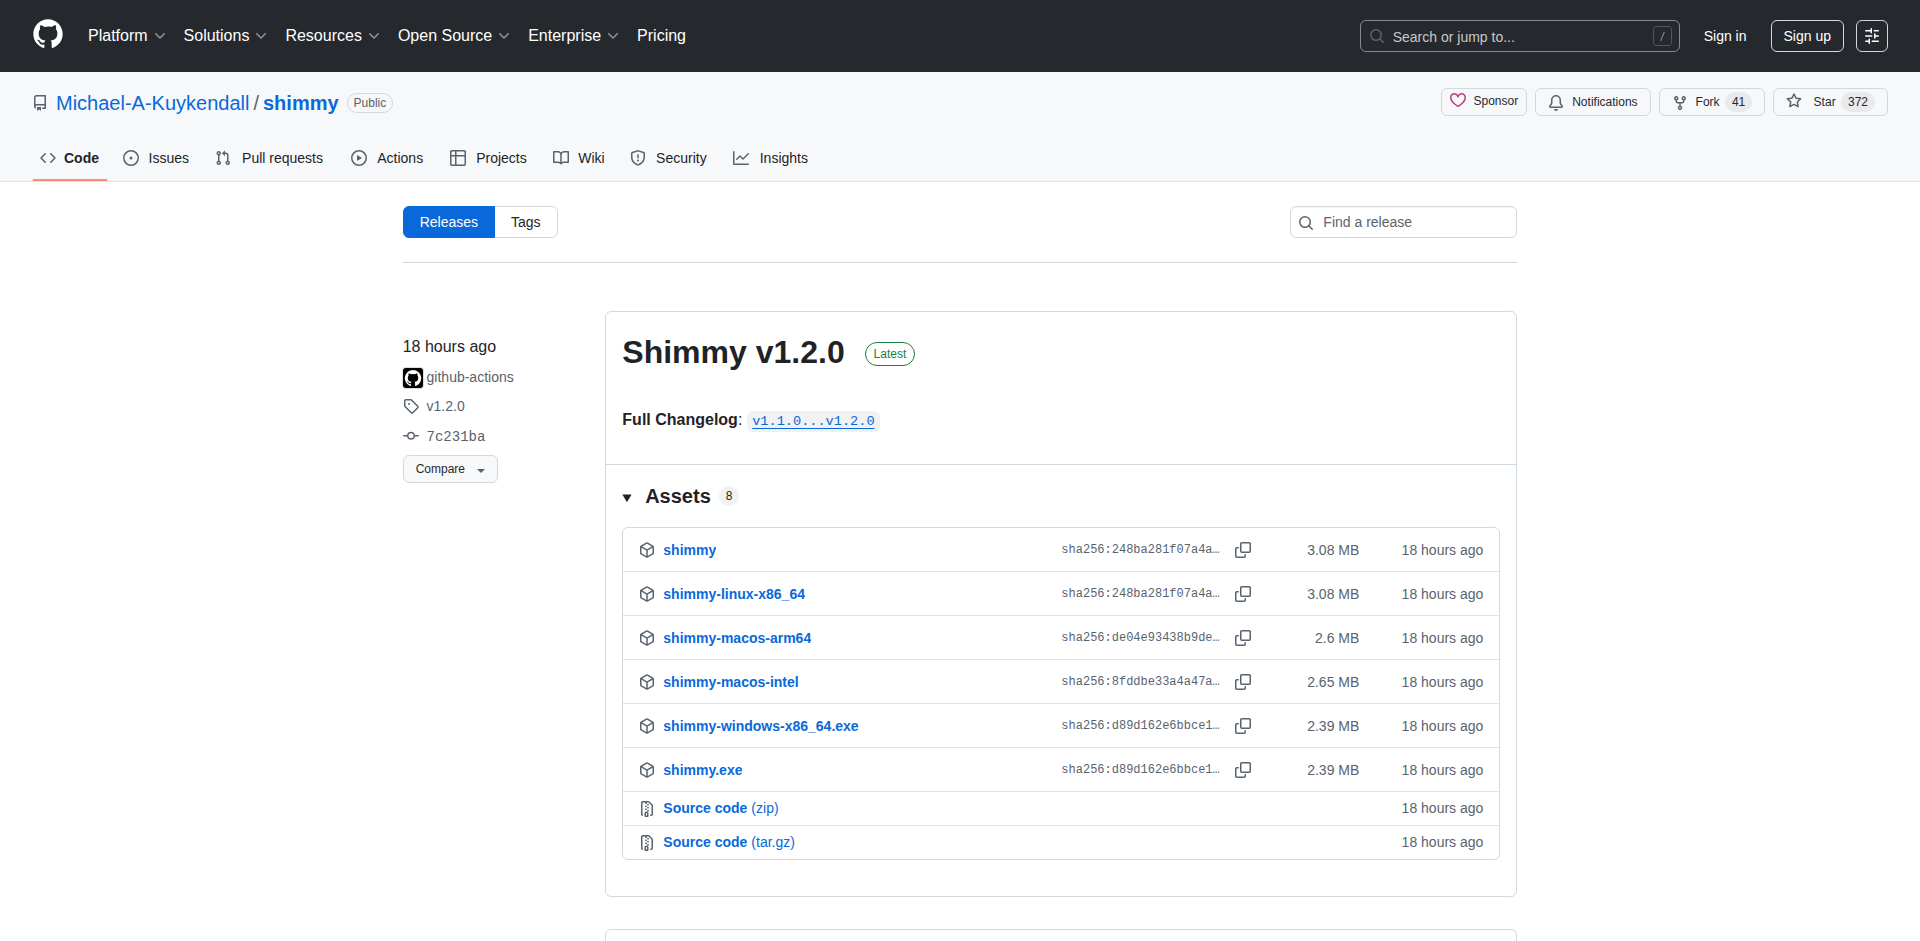1920x941 pixels.
Task: Open the Resources menu dropdown
Action: pyautogui.click(x=332, y=35)
